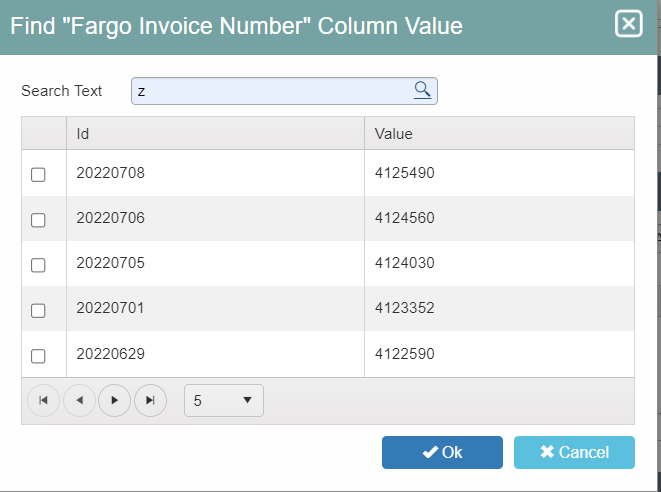The image size is (661, 492).
Task: Go to next page of results
Action: pos(114,400)
